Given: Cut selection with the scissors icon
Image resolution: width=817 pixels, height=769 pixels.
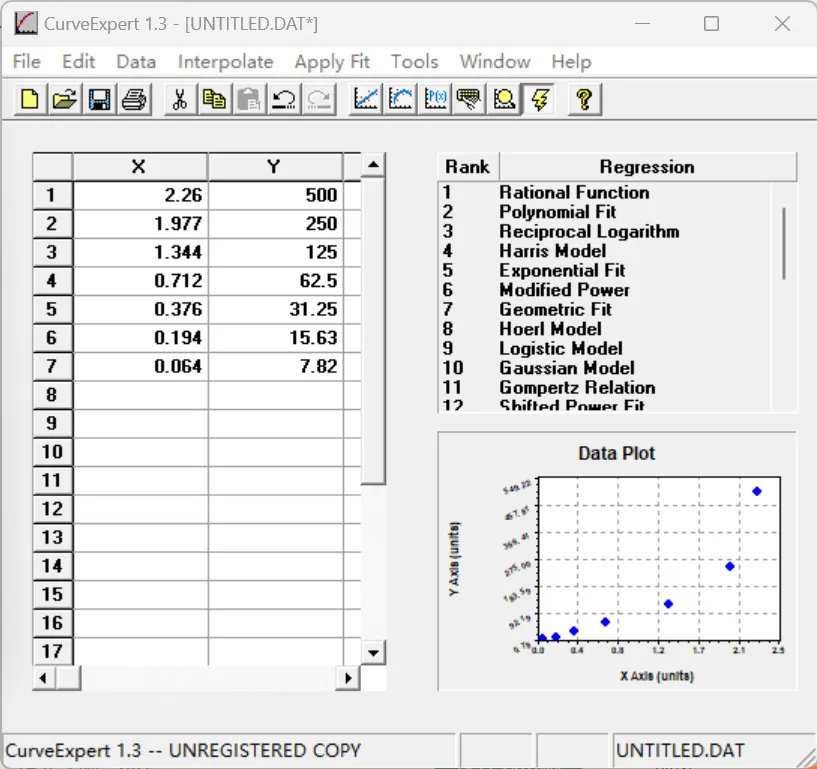Looking at the screenshot, I should (180, 99).
